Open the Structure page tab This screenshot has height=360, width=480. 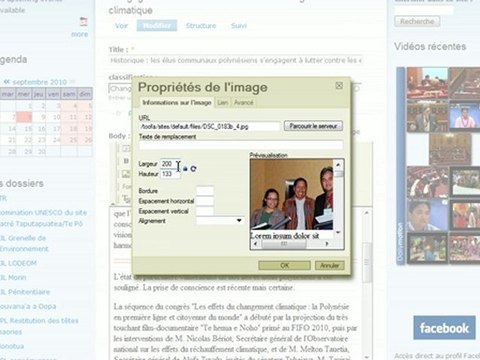click(201, 26)
